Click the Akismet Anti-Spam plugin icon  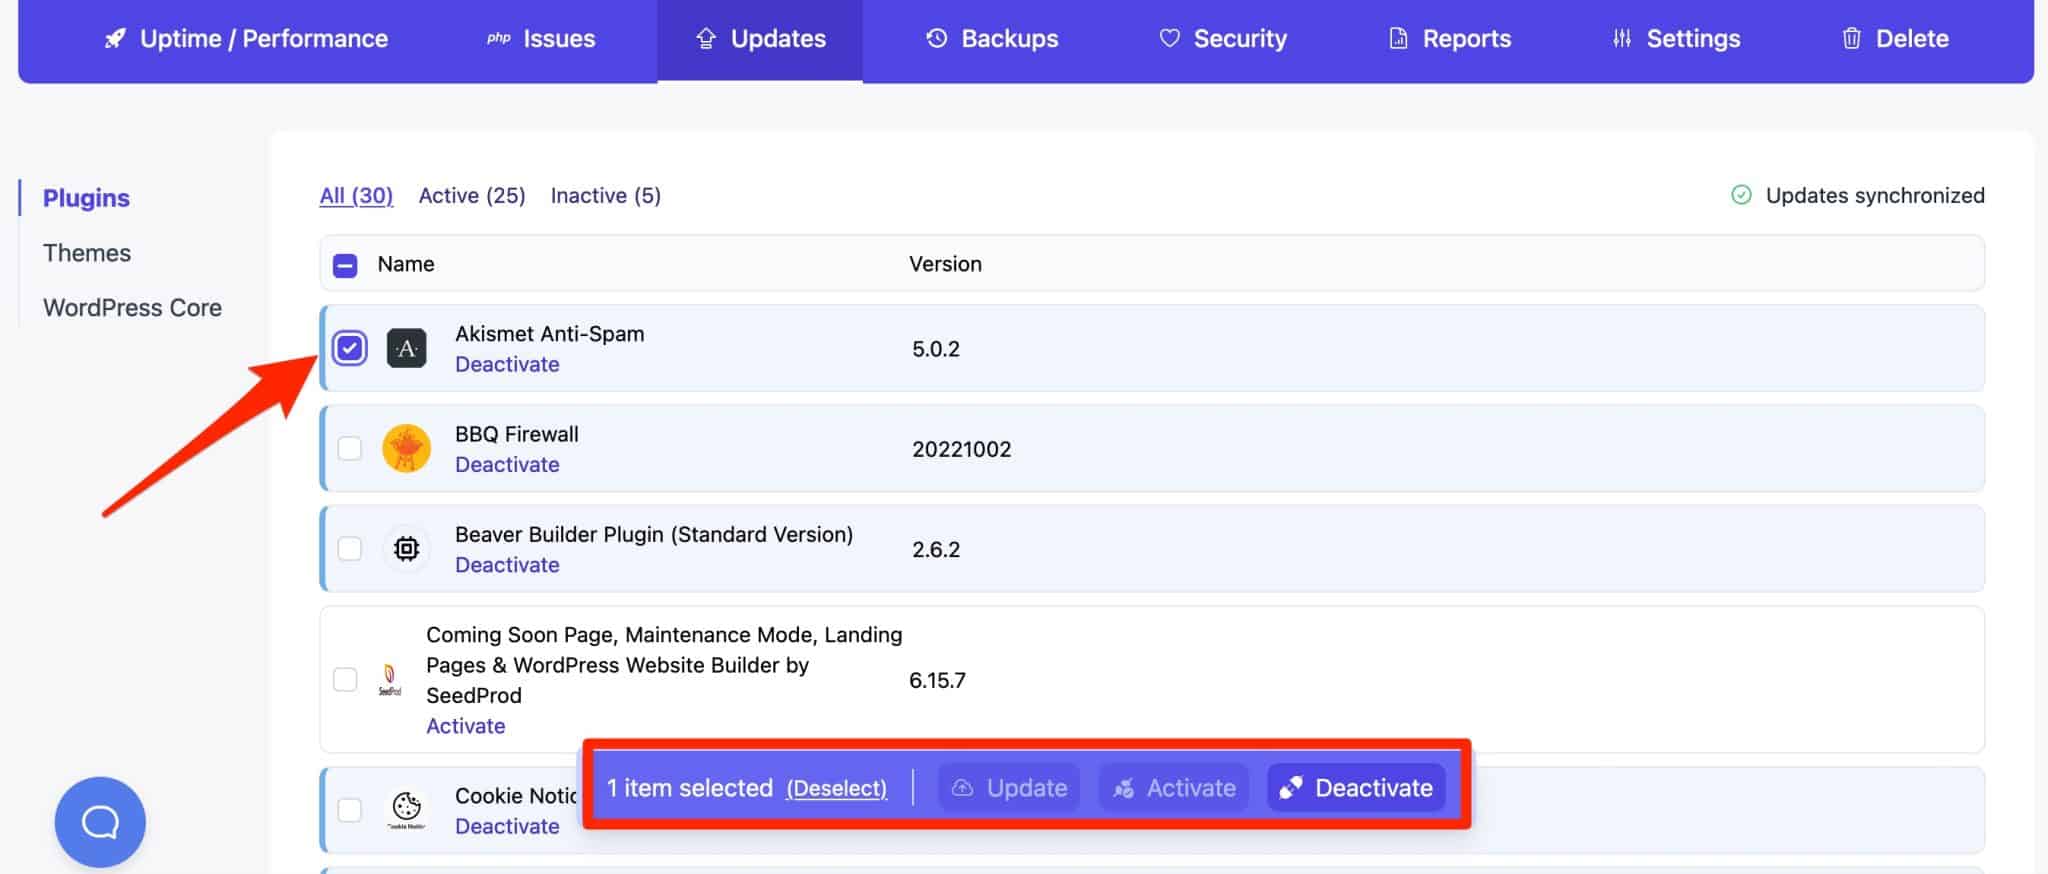[x=406, y=348]
